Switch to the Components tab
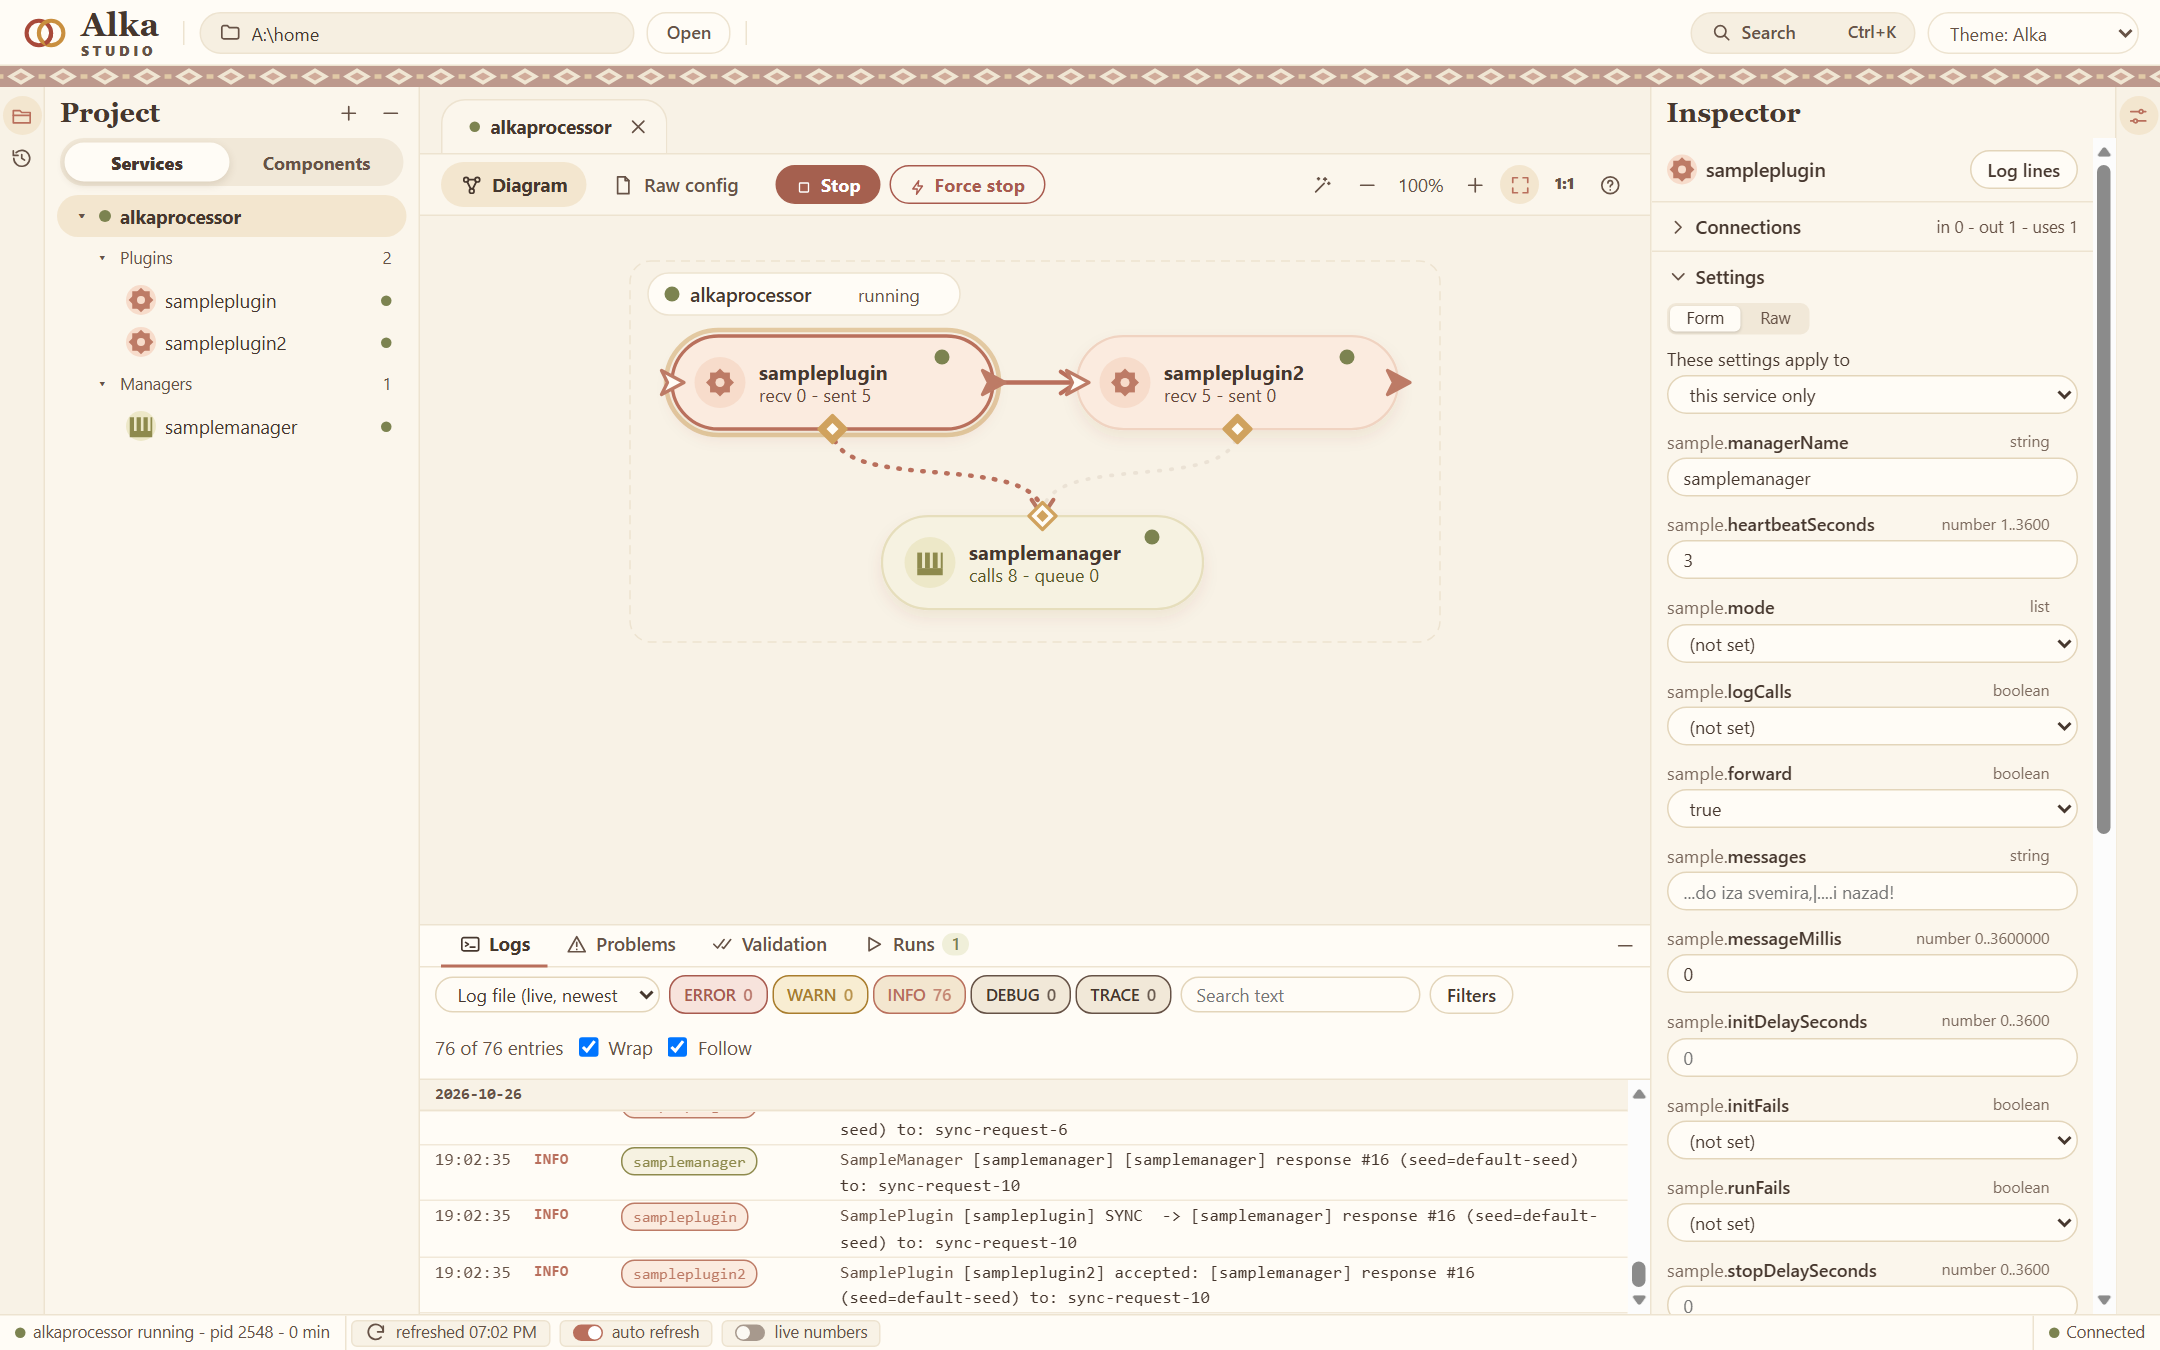2160x1350 pixels. tap(316, 163)
